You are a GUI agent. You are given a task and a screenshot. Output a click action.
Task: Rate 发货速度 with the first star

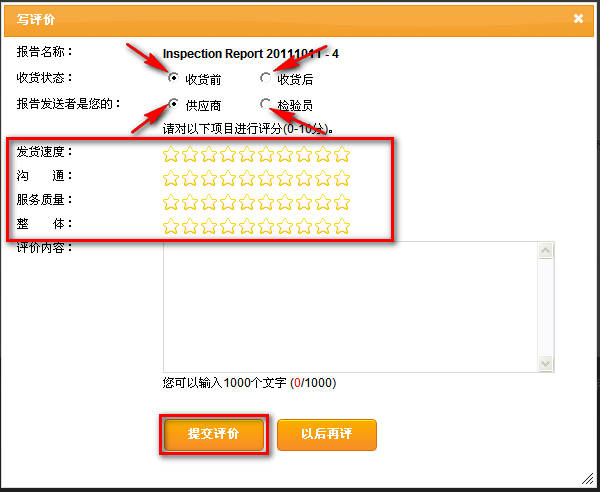point(171,154)
